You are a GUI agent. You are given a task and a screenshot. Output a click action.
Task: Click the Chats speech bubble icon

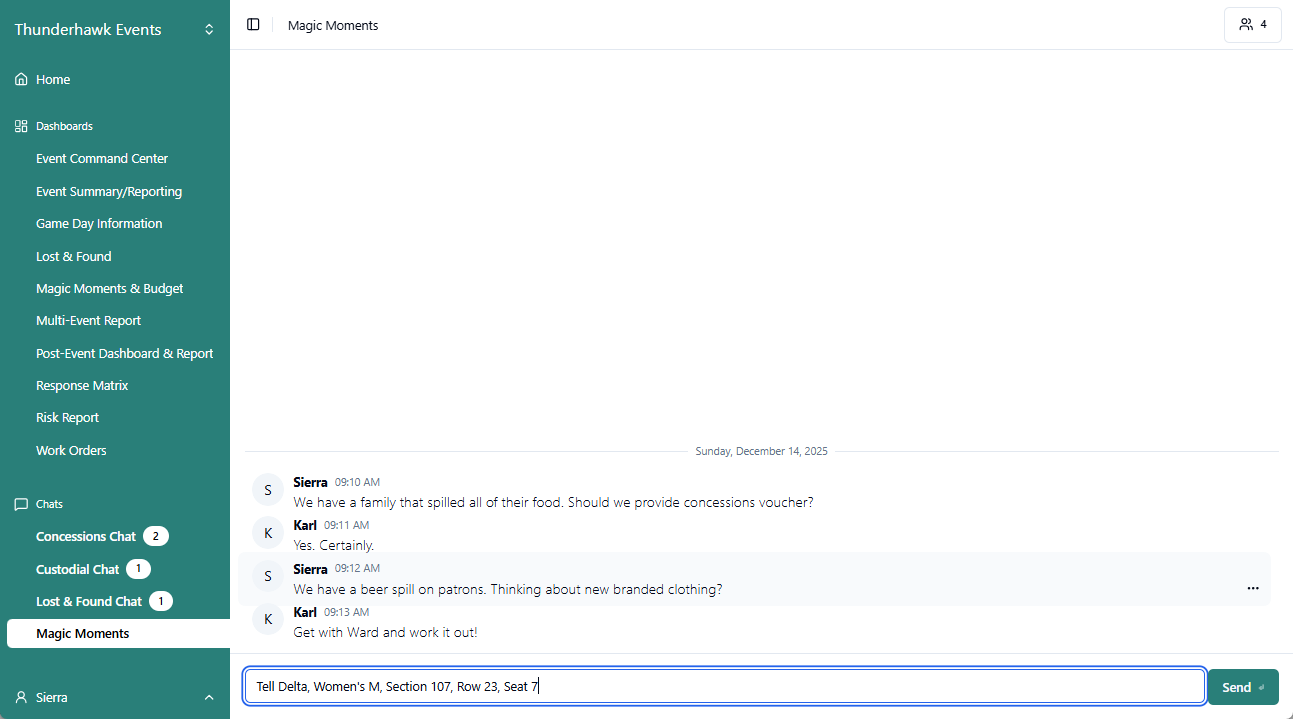(x=21, y=503)
